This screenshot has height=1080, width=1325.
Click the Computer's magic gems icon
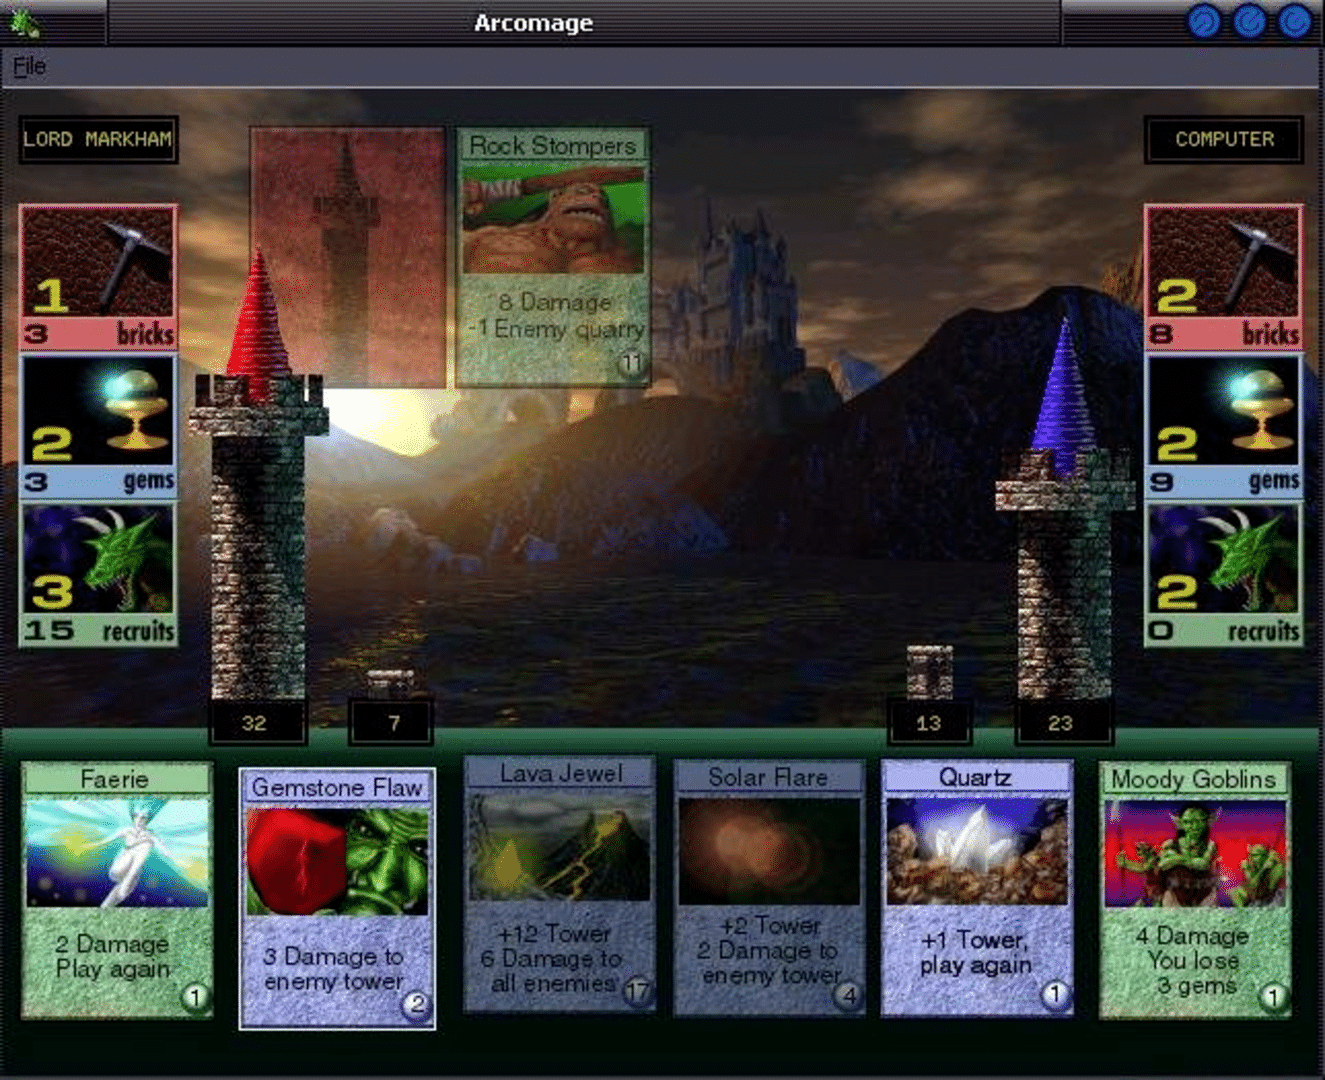point(1224,411)
